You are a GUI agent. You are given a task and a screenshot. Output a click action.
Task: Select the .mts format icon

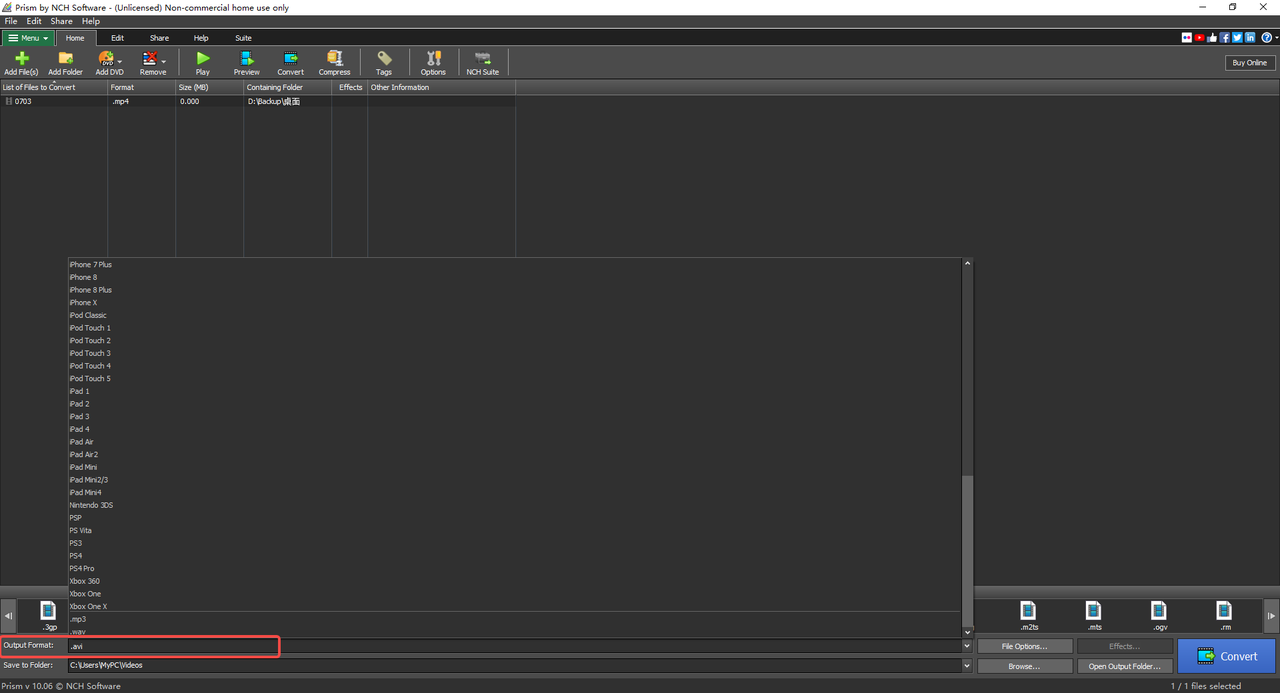(1094, 615)
